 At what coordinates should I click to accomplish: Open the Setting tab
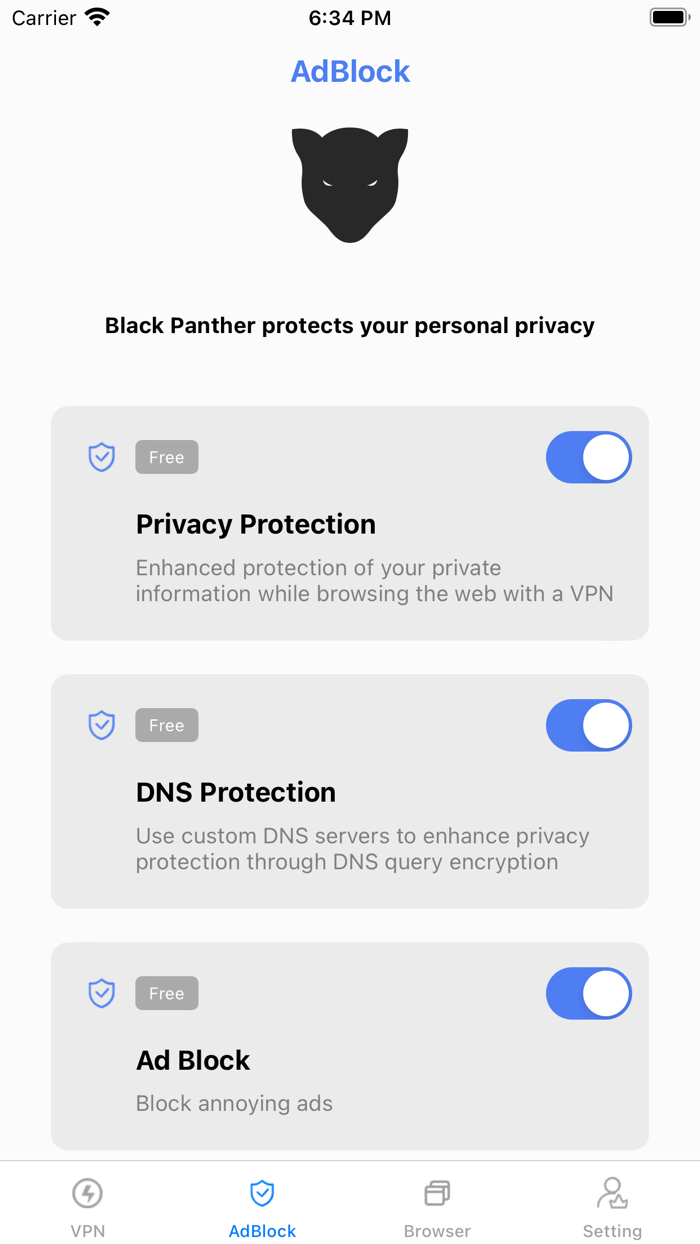pos(612,1205)
